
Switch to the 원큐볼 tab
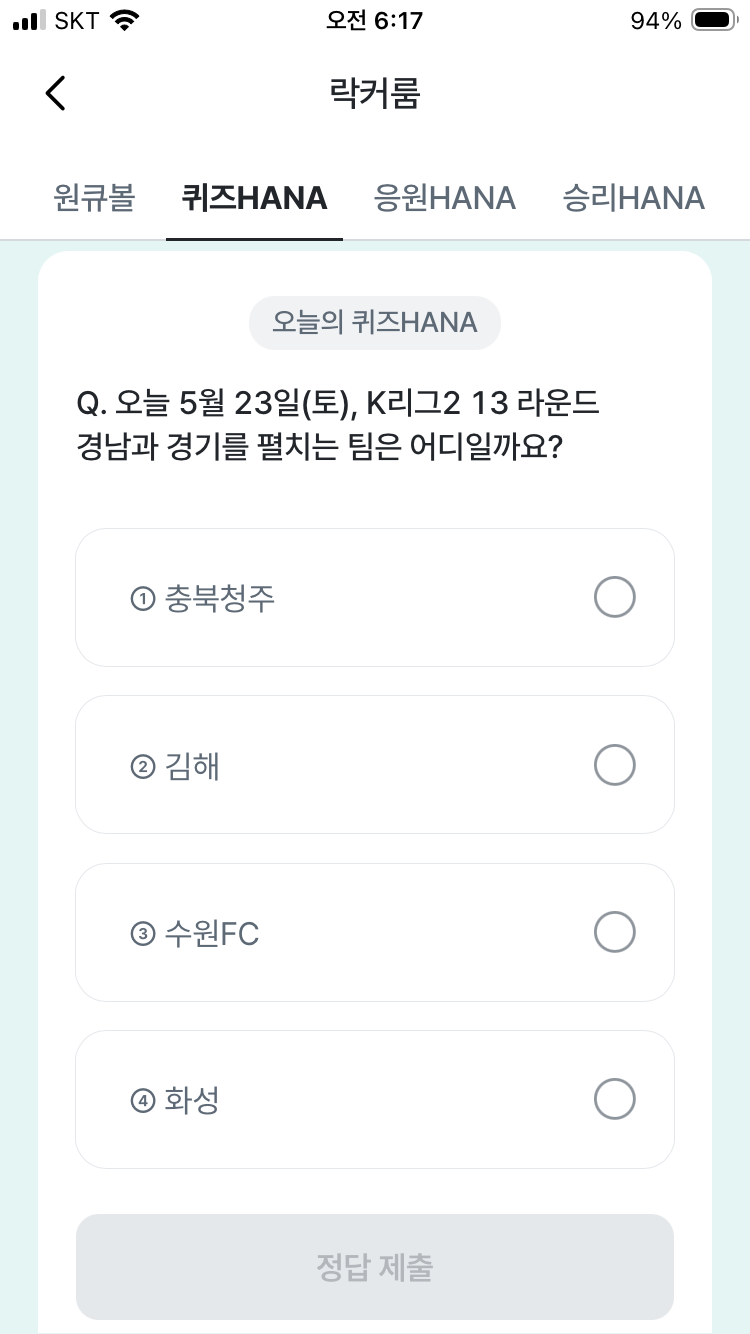click(93, 198)
